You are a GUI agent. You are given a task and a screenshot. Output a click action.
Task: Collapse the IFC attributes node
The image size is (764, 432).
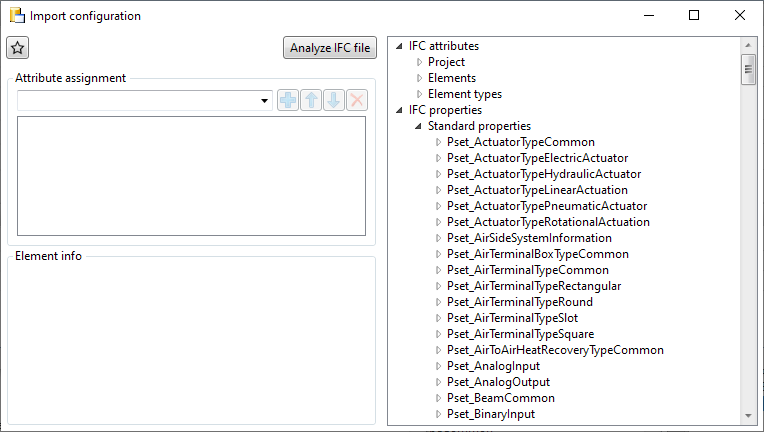point(400,46)
